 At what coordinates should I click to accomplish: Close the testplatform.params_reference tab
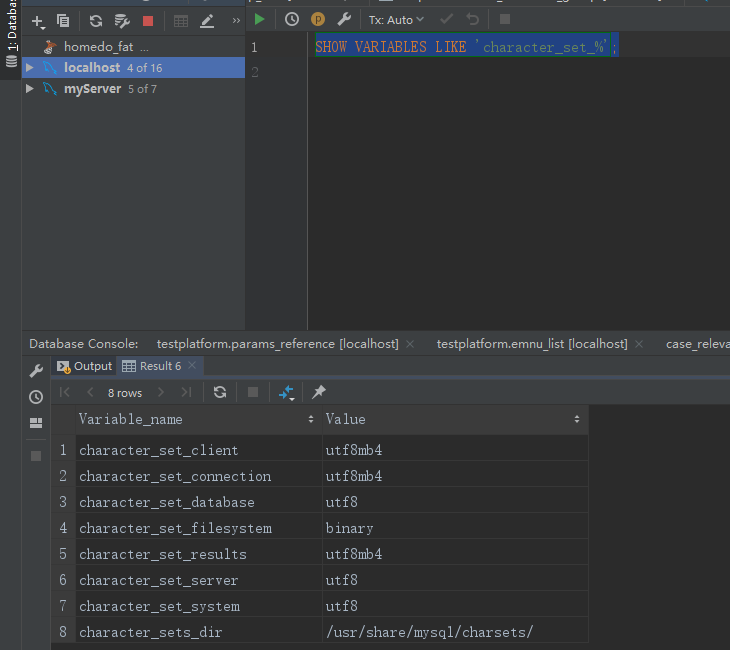410,344
